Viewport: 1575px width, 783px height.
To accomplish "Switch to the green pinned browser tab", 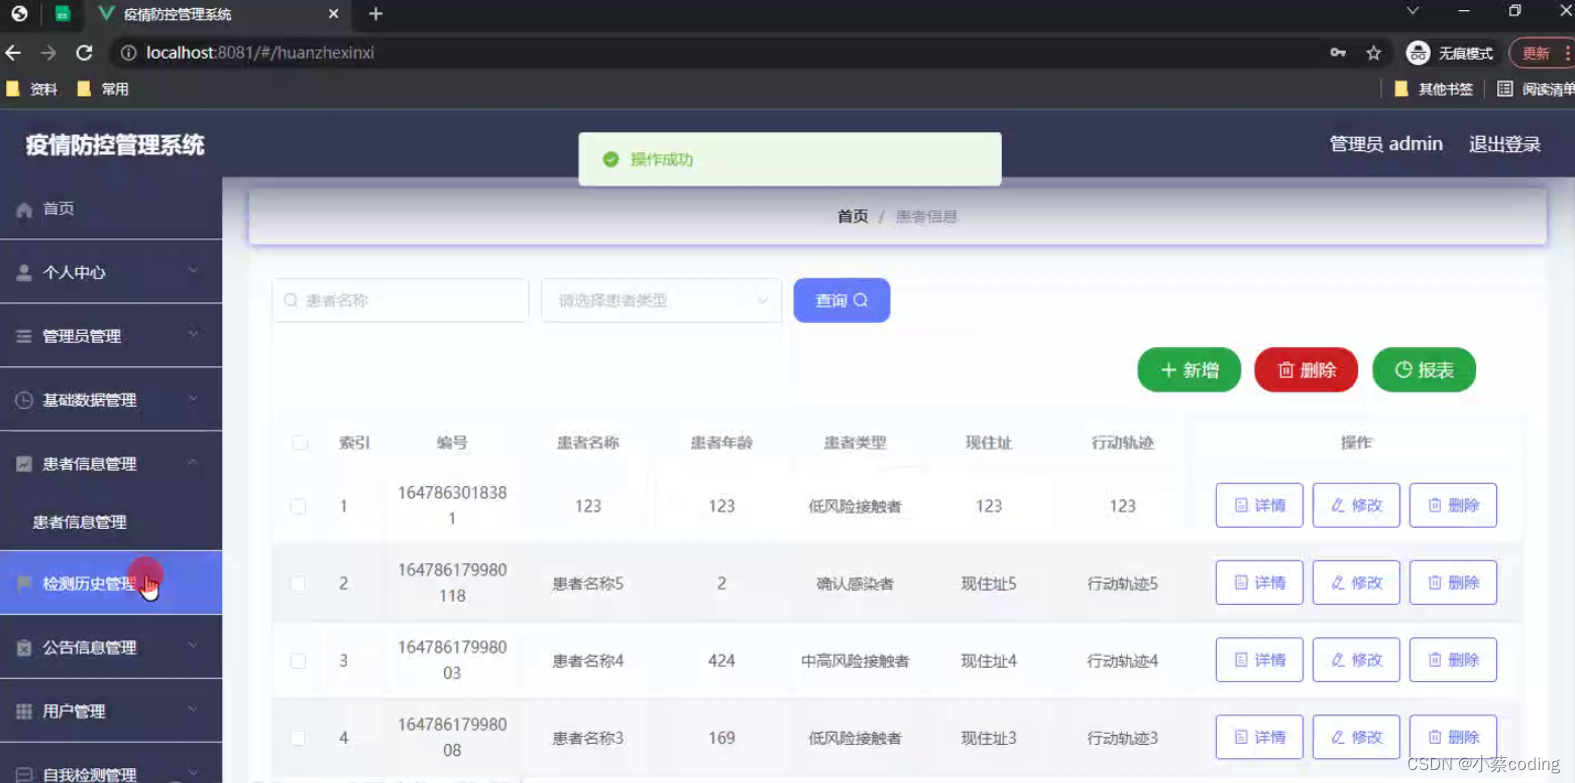I will [x=62, y=14].
